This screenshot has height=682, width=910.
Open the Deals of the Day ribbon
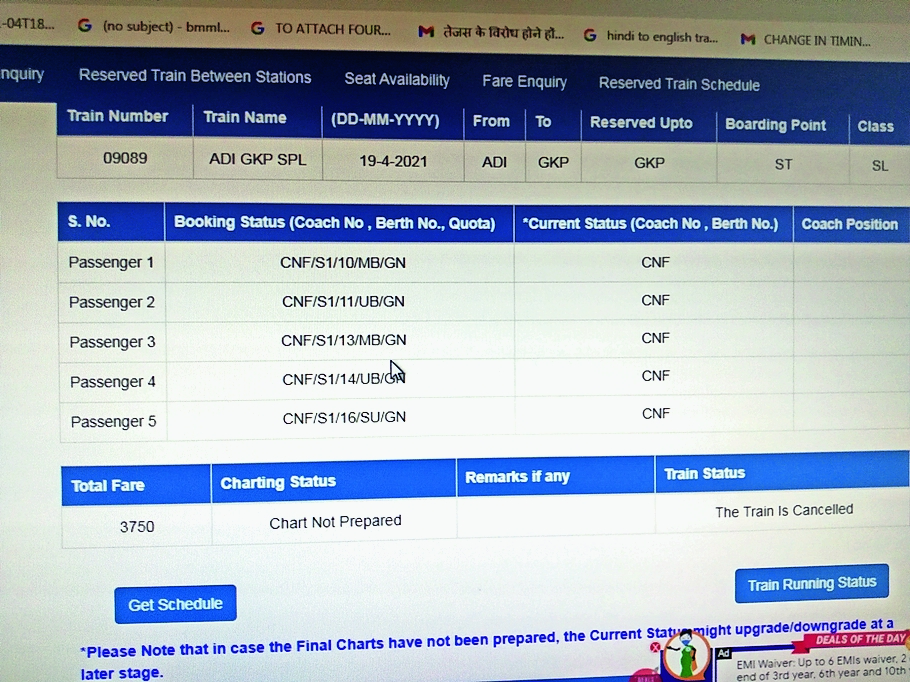pos(858,638)
